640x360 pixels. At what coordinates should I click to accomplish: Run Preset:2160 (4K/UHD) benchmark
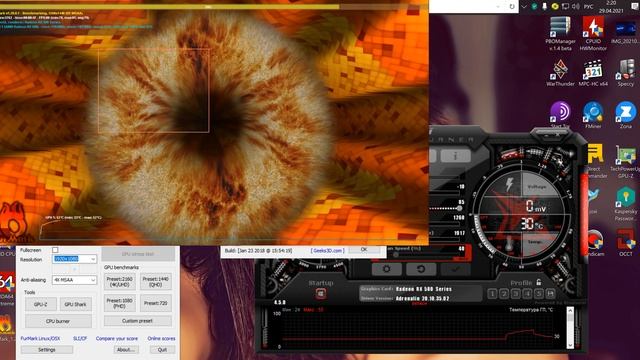(x=120, y=282)
